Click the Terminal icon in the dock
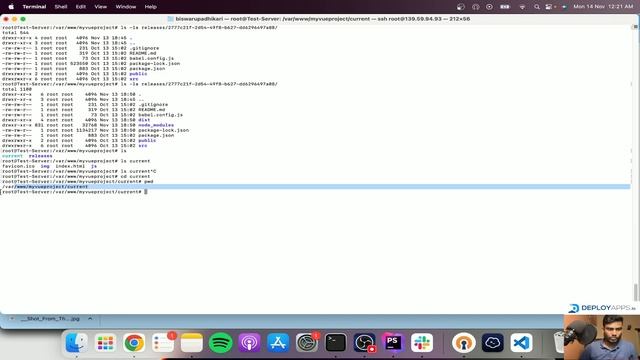Viewport: 640px width, 360px height. pos(336,343)
